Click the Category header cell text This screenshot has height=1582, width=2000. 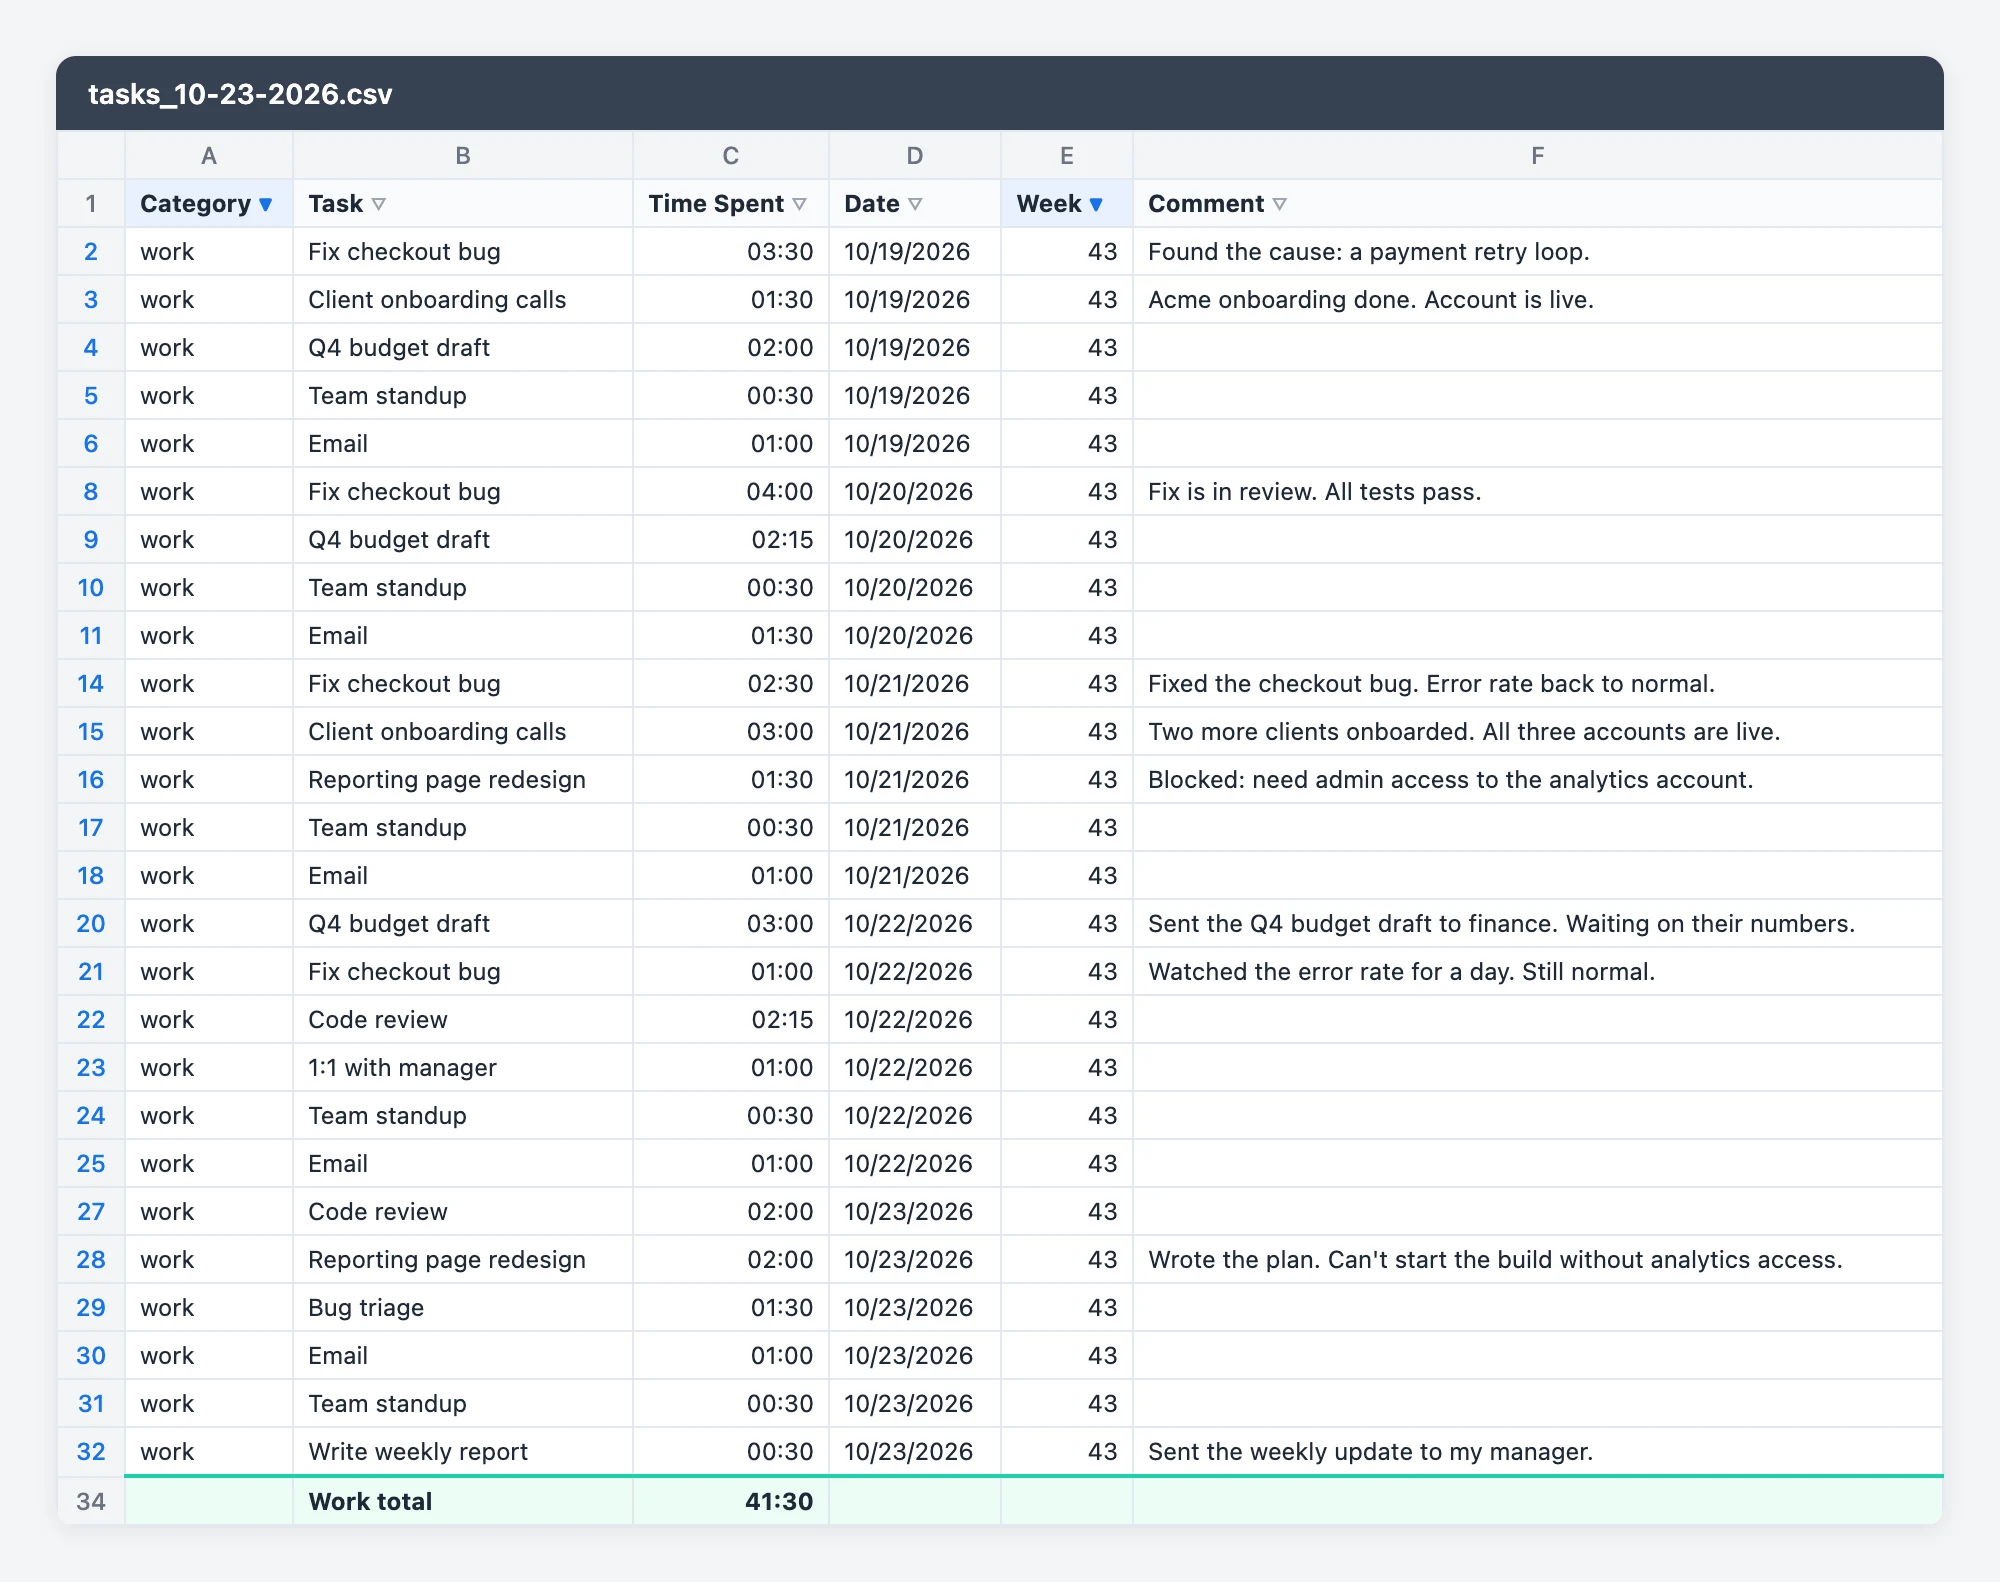(x=195, y=204)
